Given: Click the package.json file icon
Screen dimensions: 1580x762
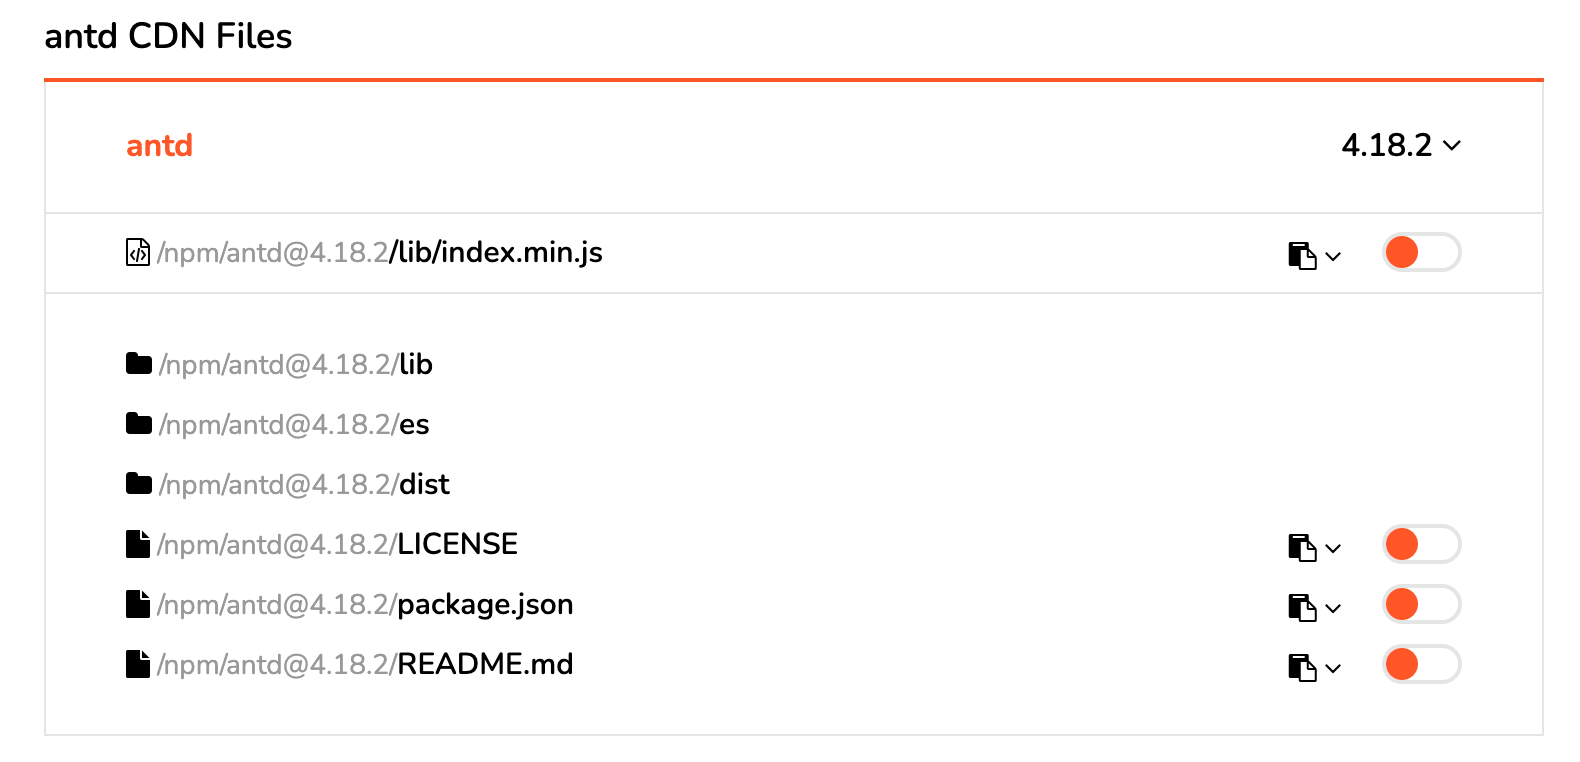Looking at the screenshot, I should 138,604.
